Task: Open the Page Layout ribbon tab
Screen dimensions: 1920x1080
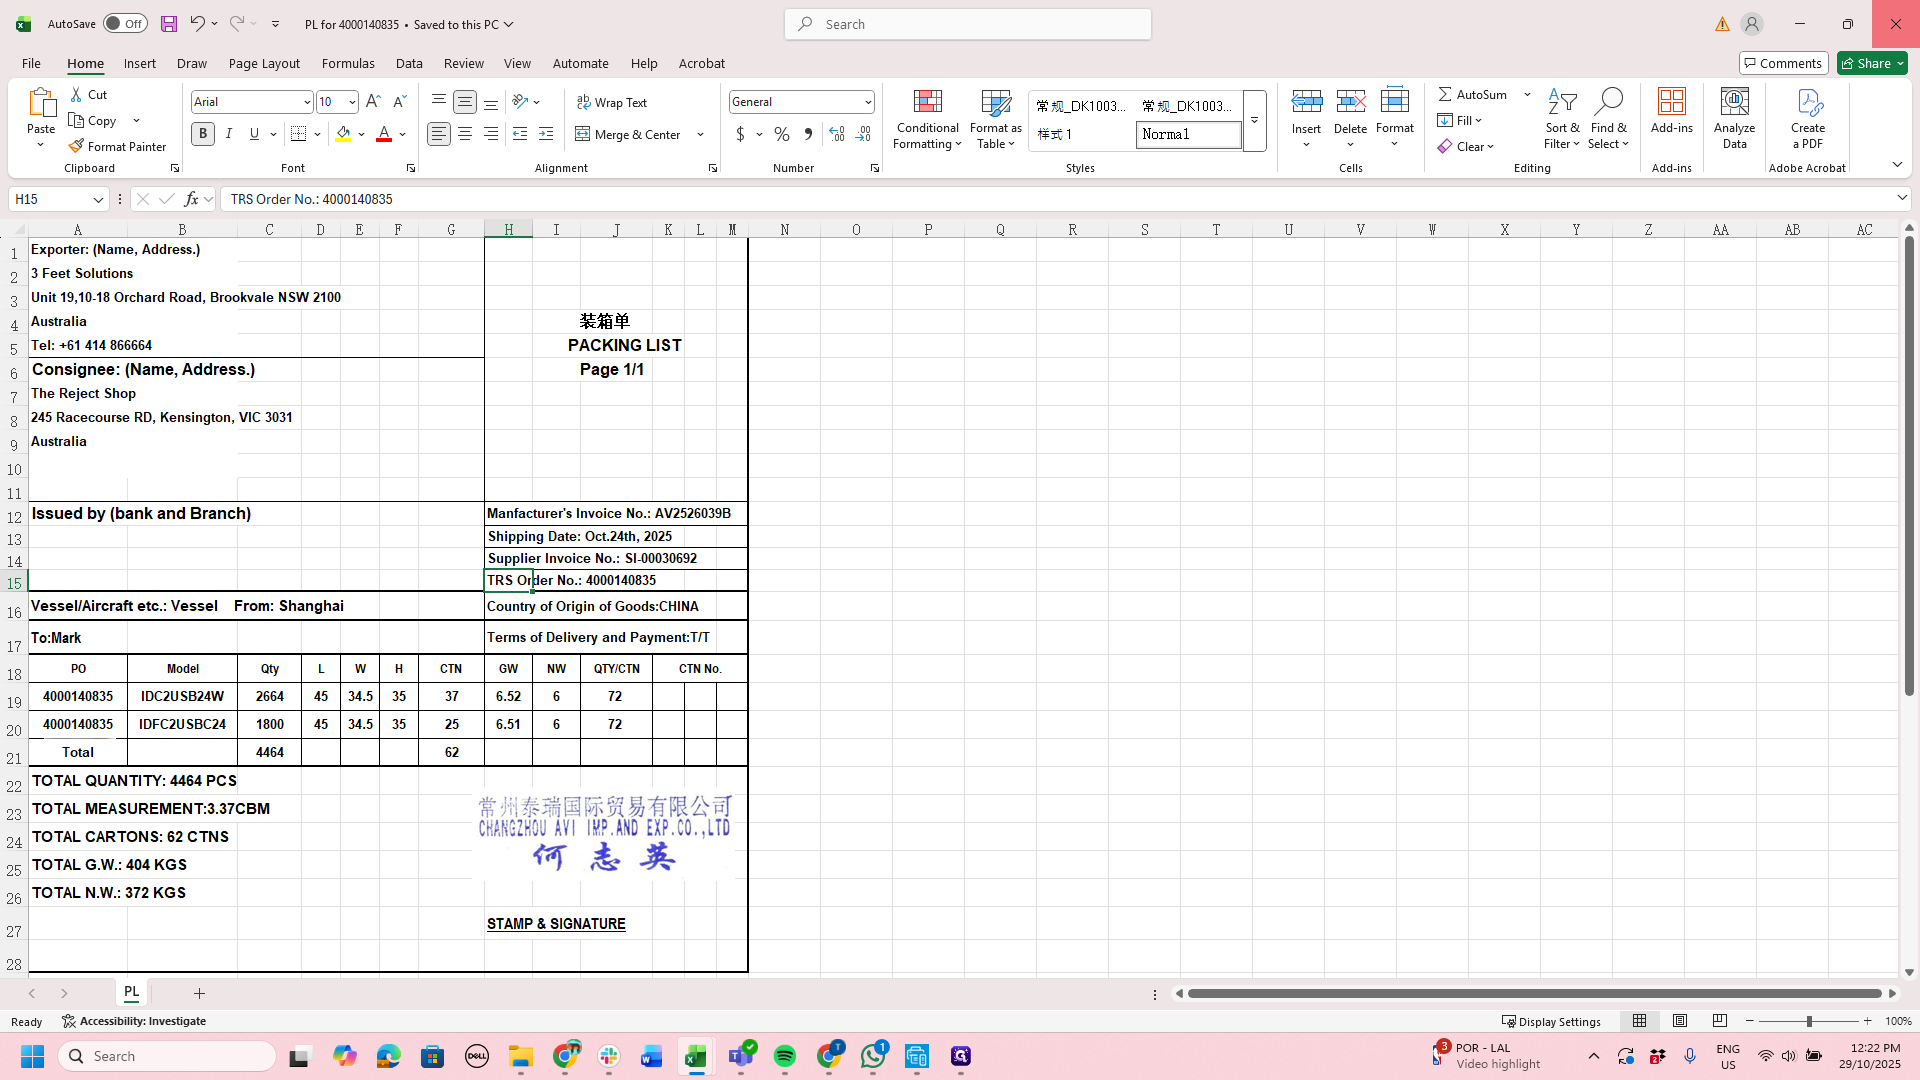Action: (x=264, y=63)
